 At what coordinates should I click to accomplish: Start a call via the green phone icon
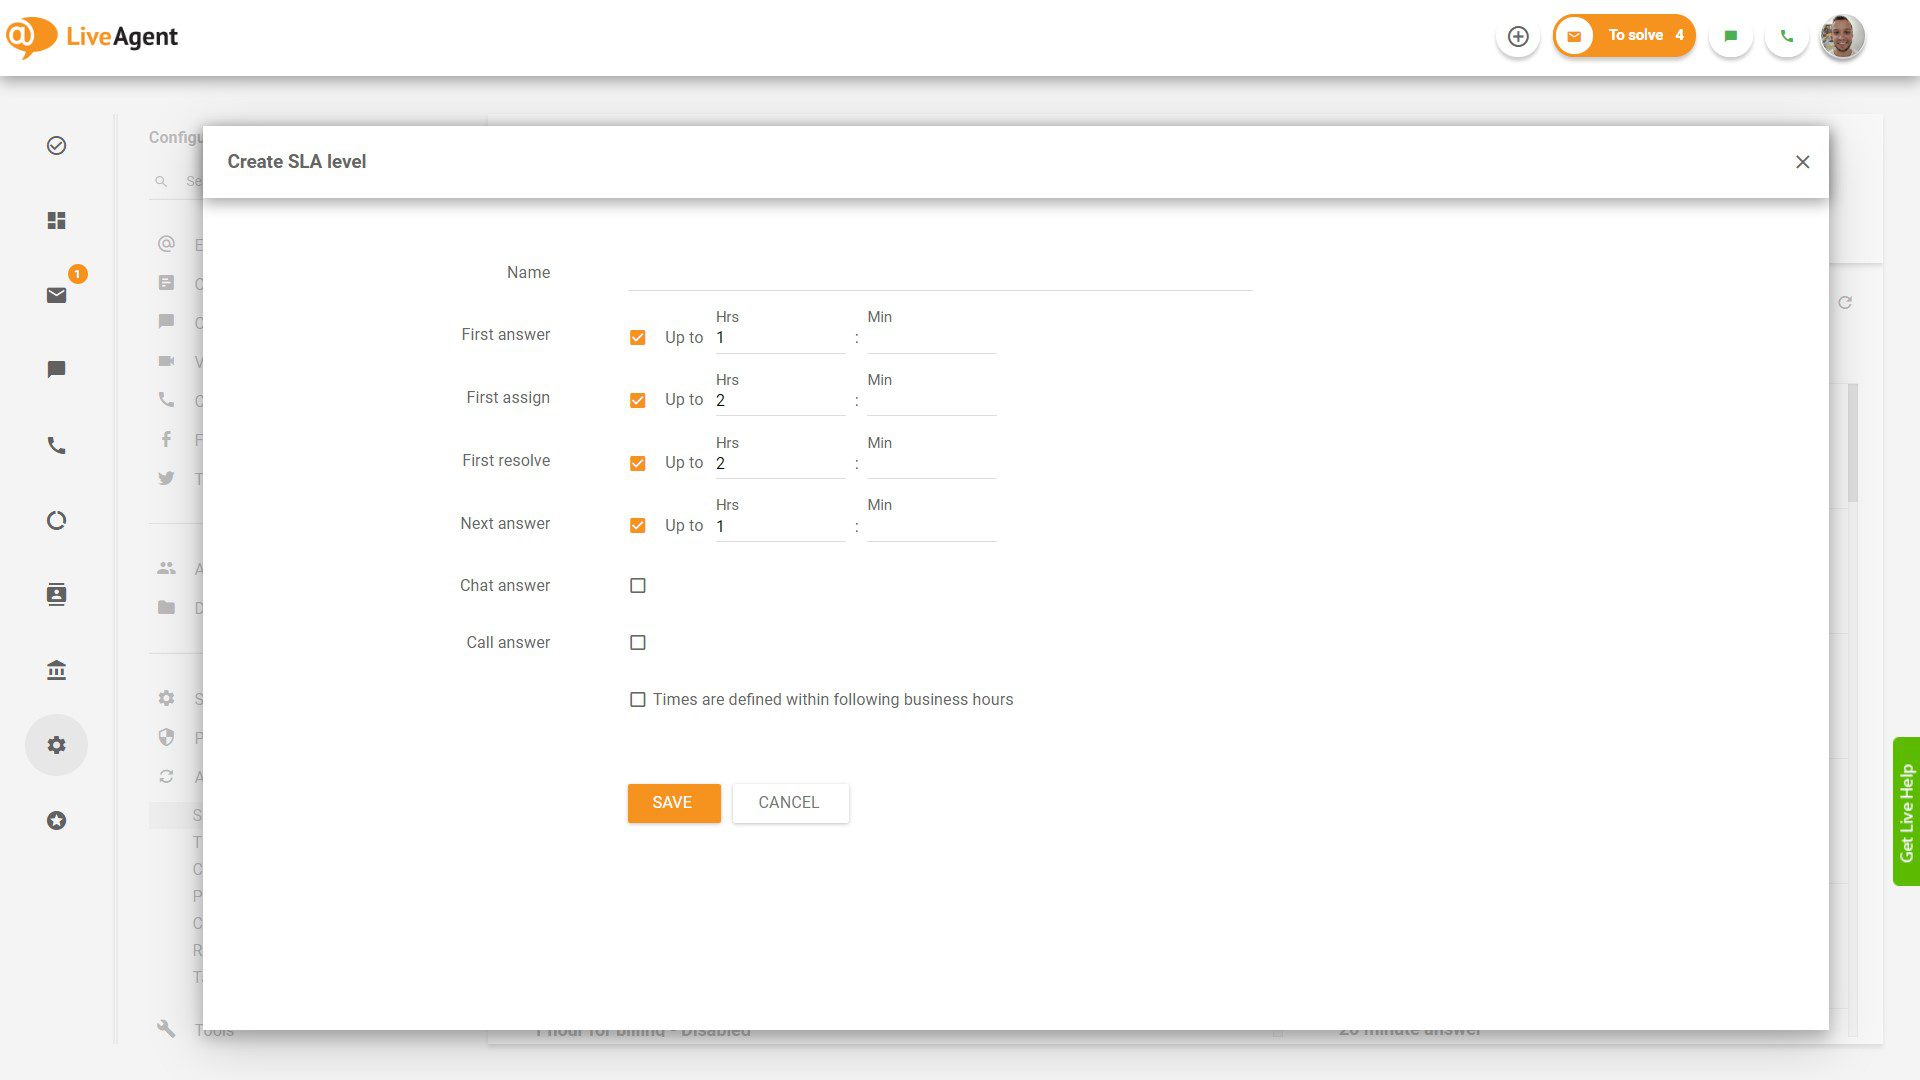pos(1787,36)
